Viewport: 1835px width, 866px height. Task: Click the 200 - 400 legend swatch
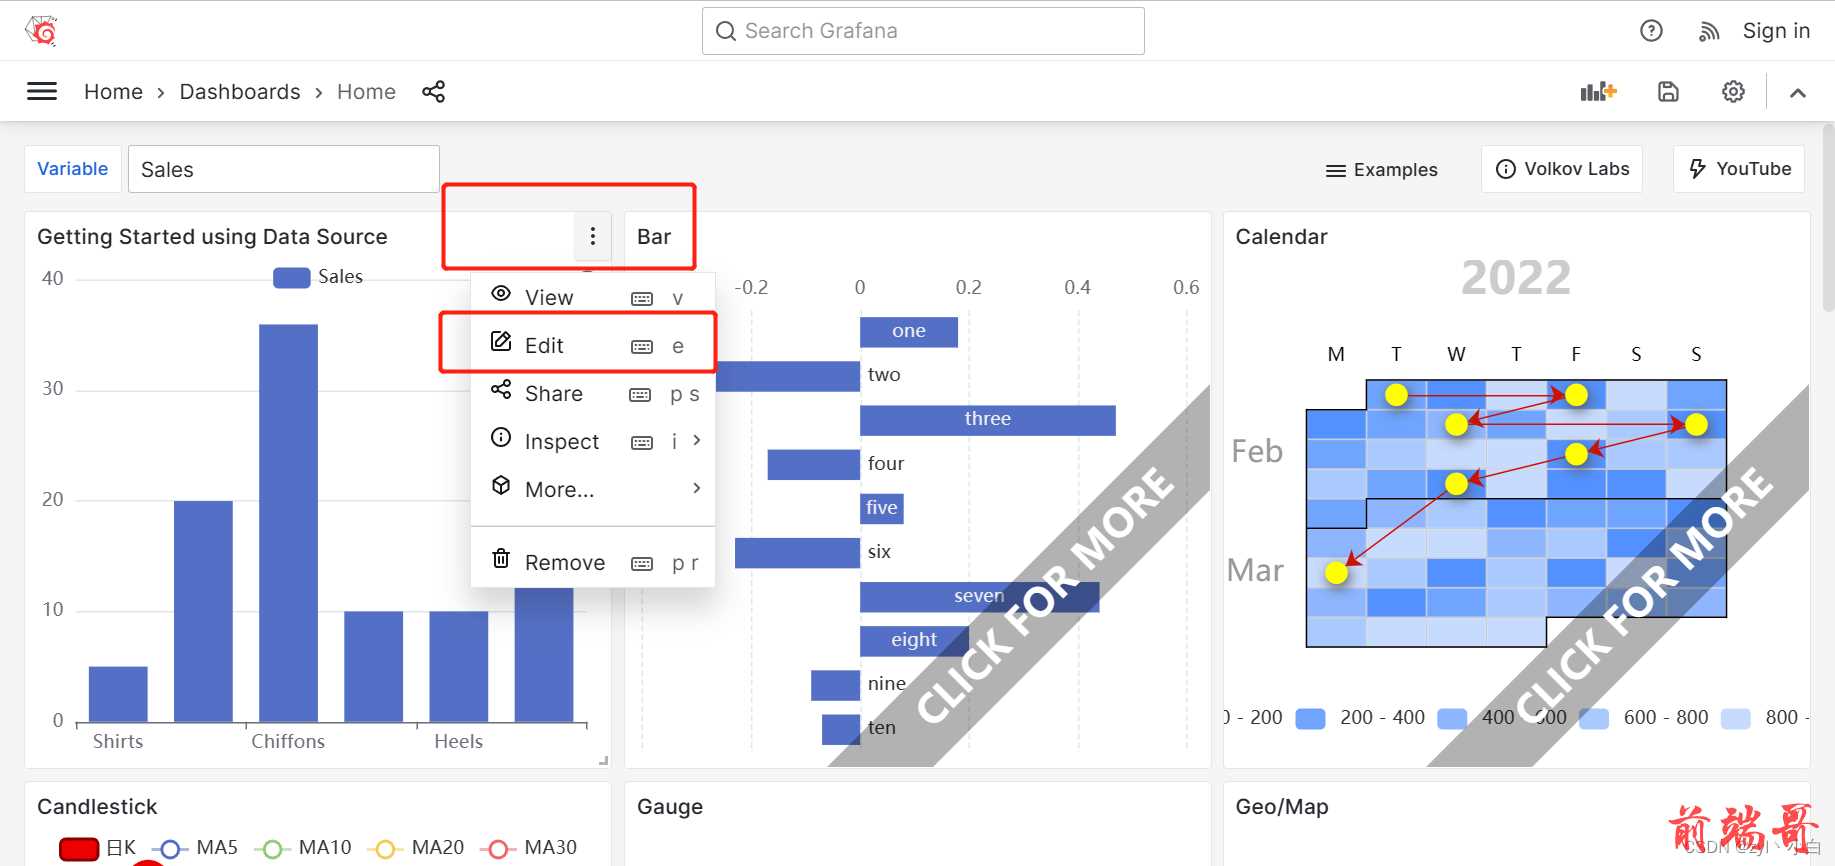click(1310, 718)
